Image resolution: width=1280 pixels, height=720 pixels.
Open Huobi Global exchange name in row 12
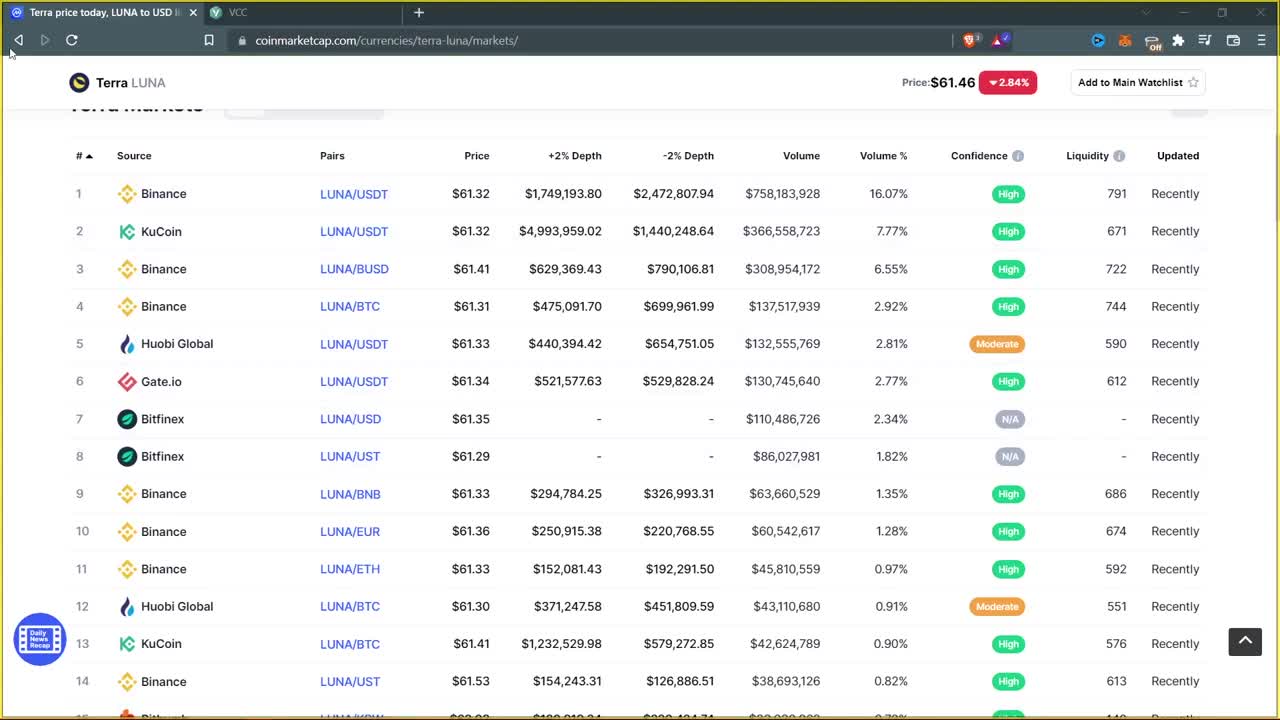(177, 607)
